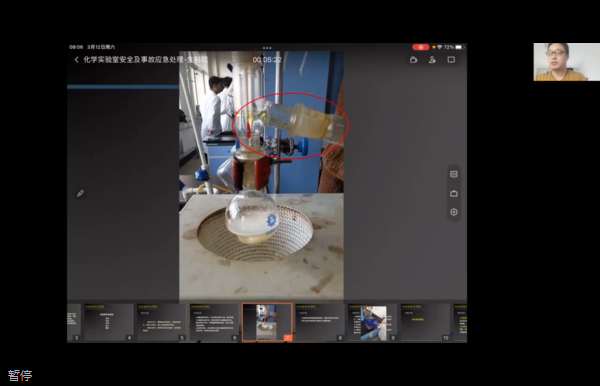Select slide 10 thumbnail
Viewport: 600px width, 386px height.
coord(426,322)
